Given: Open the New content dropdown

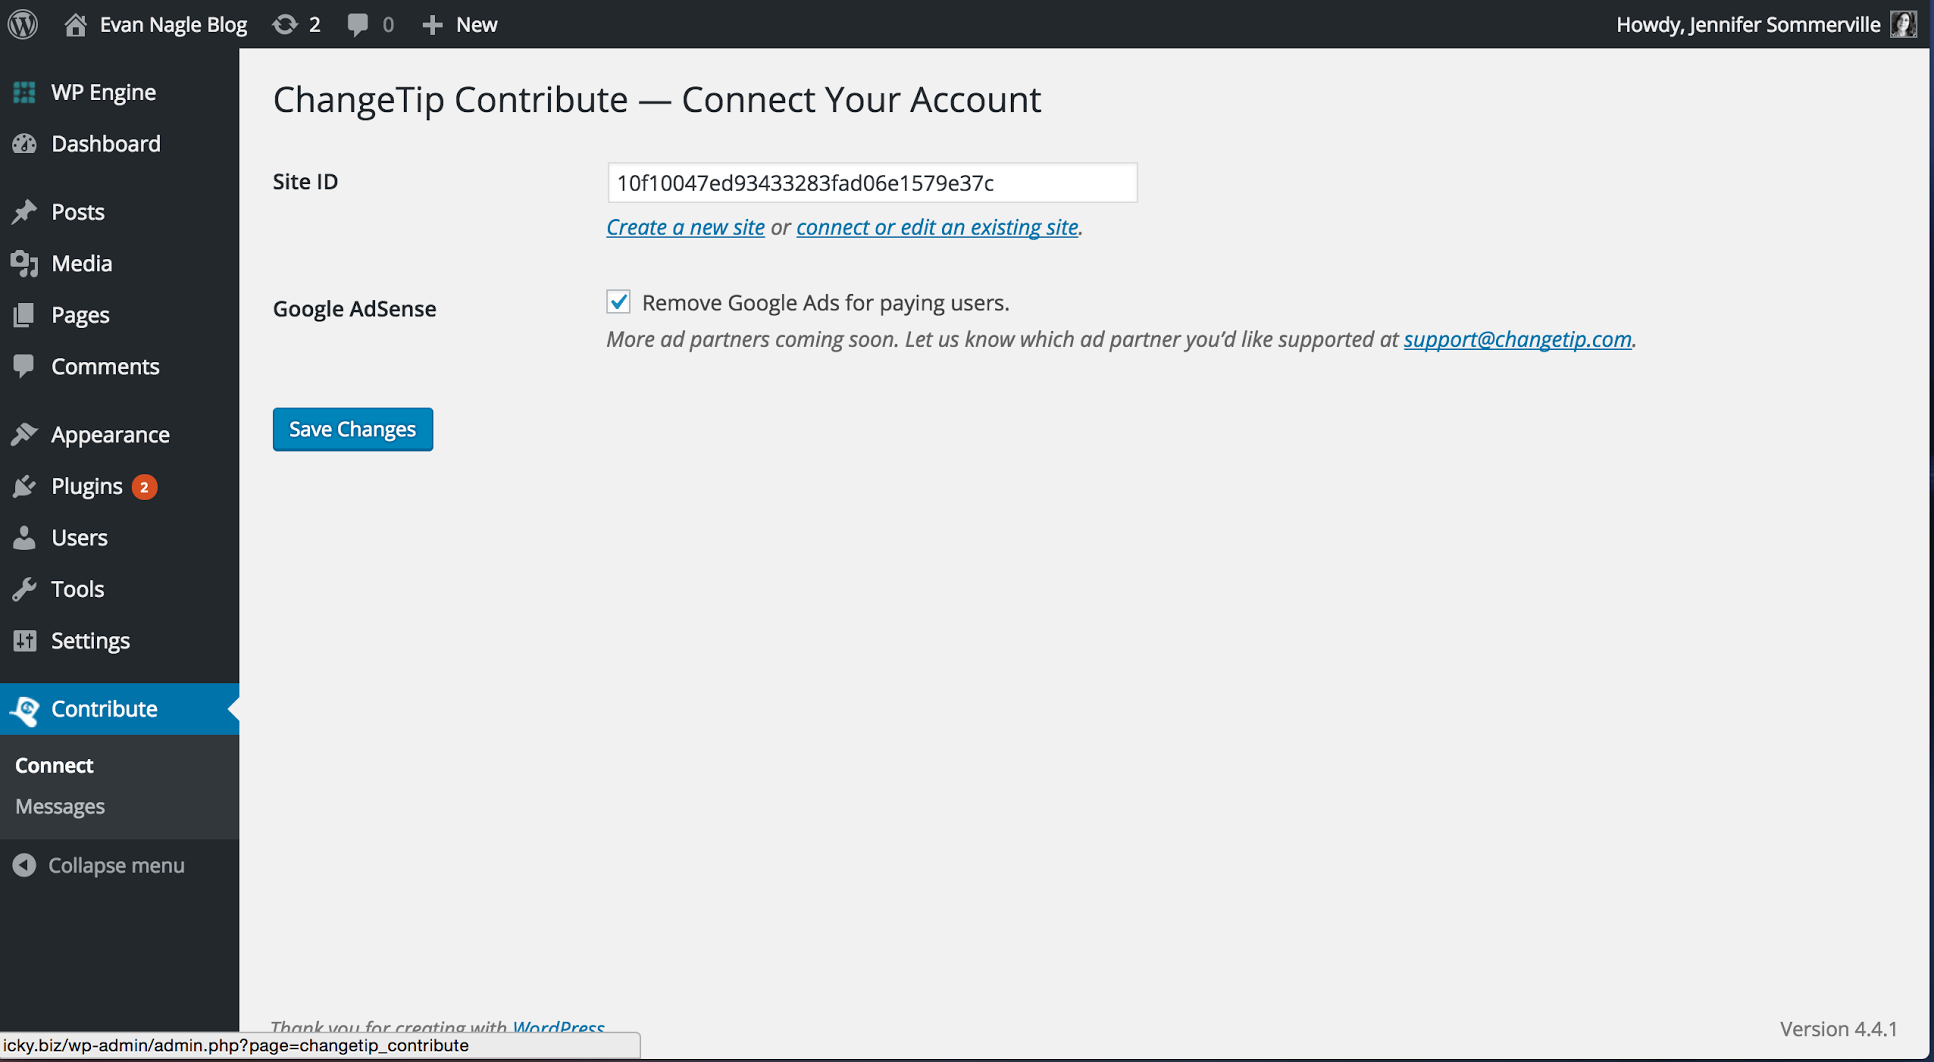Looking at the screenshot, I should click(x=459, y=24).
